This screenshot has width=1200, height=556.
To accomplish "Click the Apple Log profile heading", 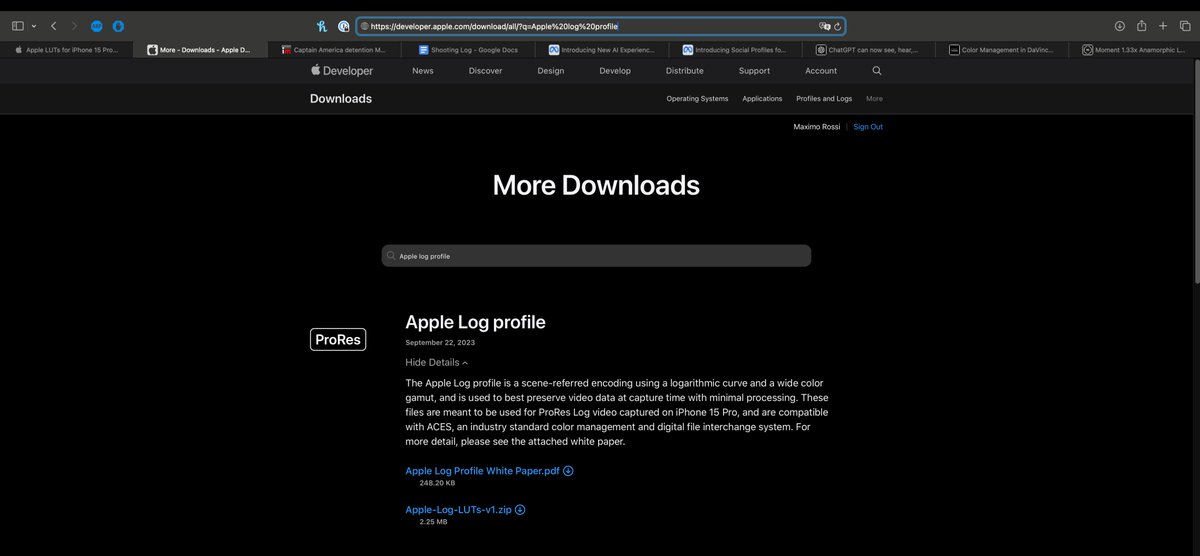I will [475, 322].
